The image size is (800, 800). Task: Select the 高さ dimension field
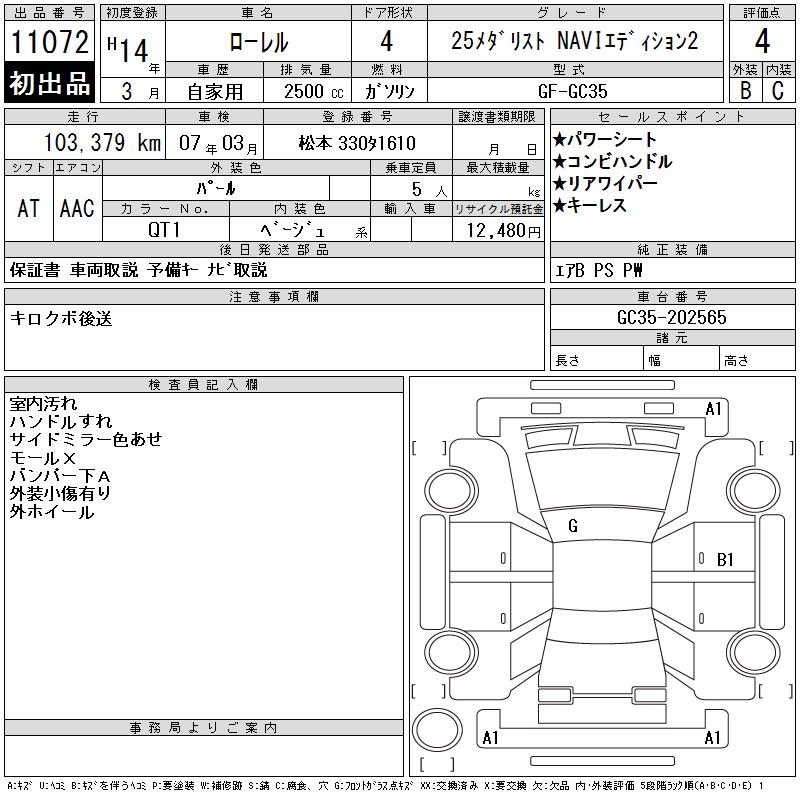coord(757,360)
